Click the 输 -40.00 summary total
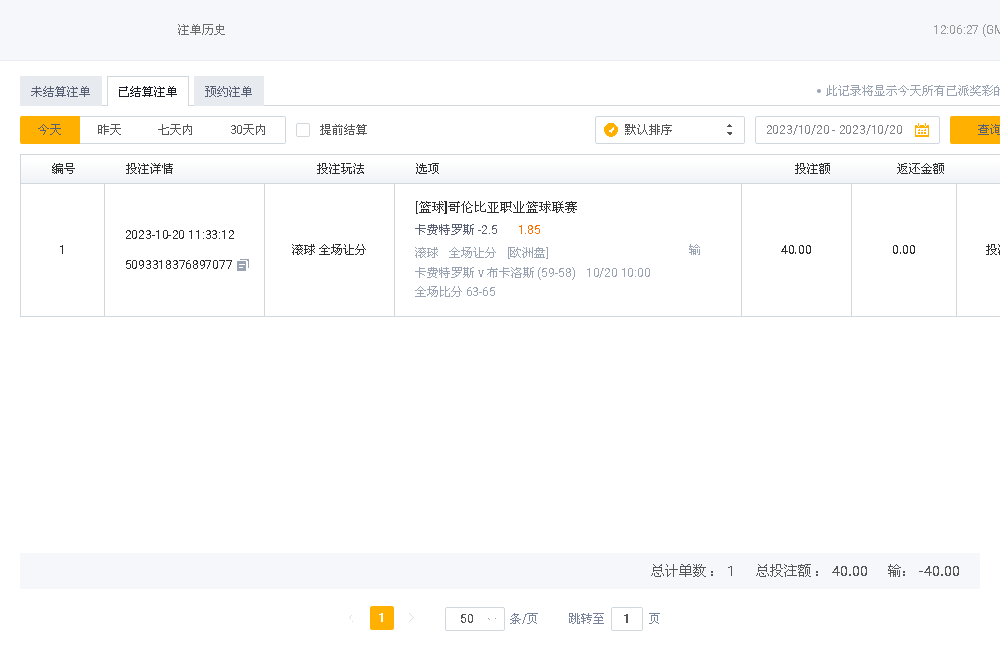This screenshot has width=1000, height=650. coord(923,571)
